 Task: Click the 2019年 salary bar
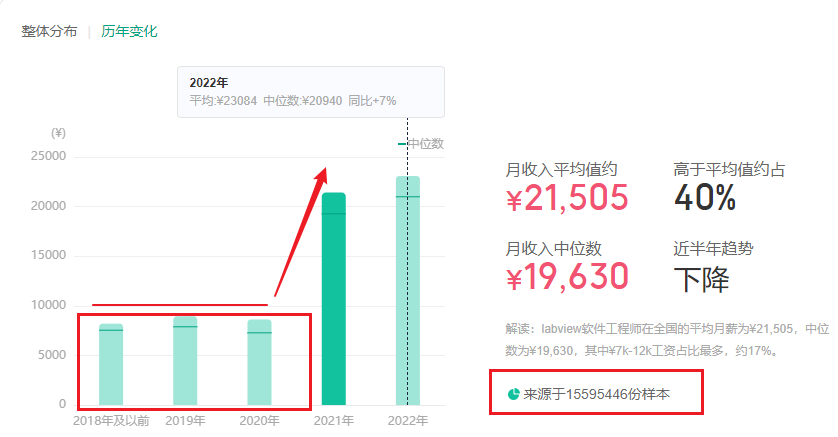coord(185,361)
